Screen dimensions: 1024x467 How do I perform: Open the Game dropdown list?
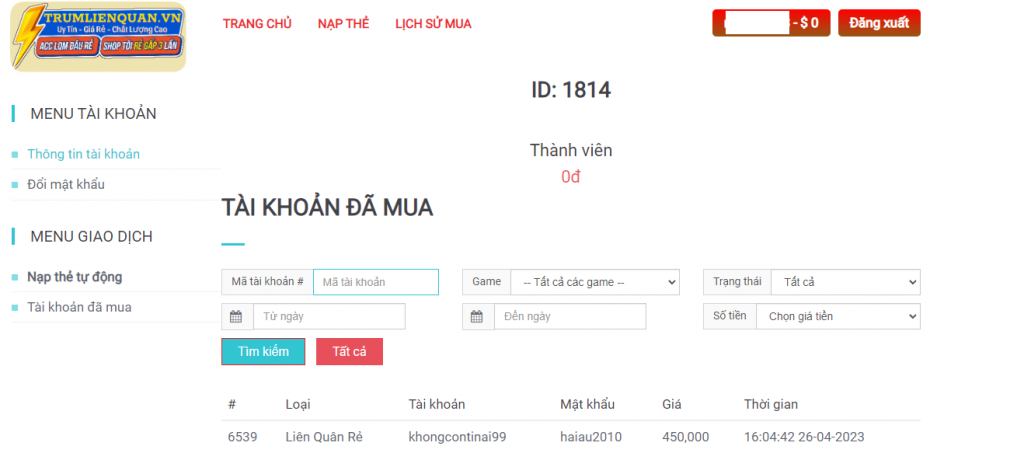595,282
